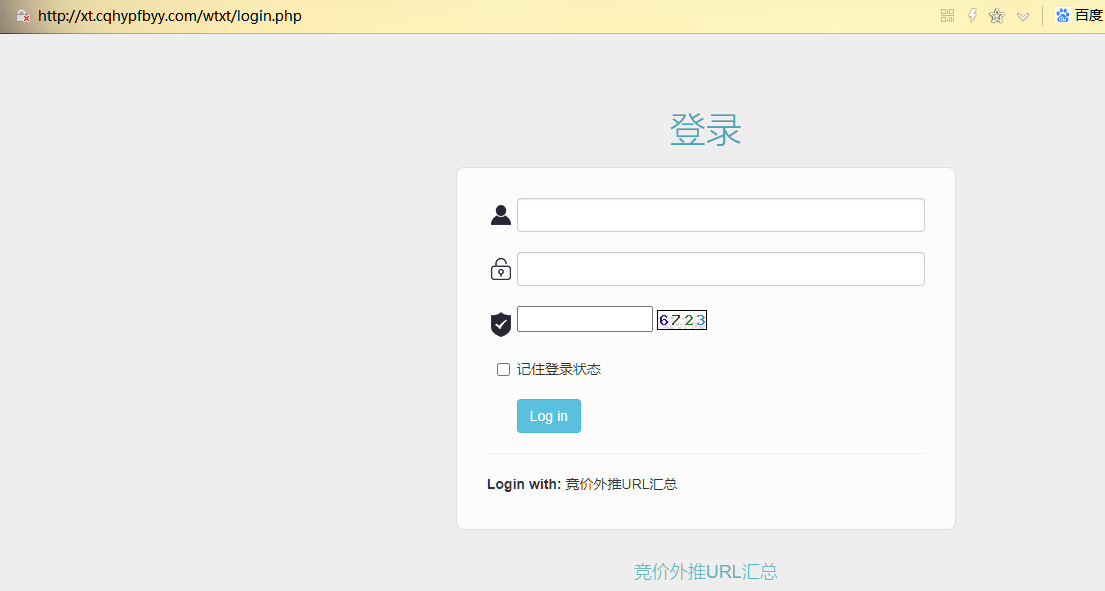Click the lightning bolt speed mode icon

pyautogui.click(x=972, y=16)
